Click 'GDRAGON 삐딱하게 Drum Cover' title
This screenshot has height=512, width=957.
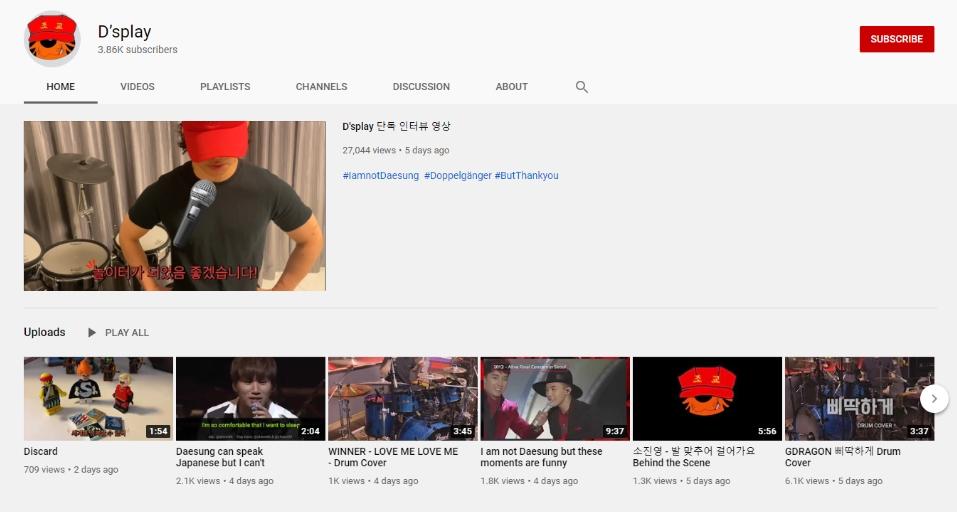pos(843,457)
